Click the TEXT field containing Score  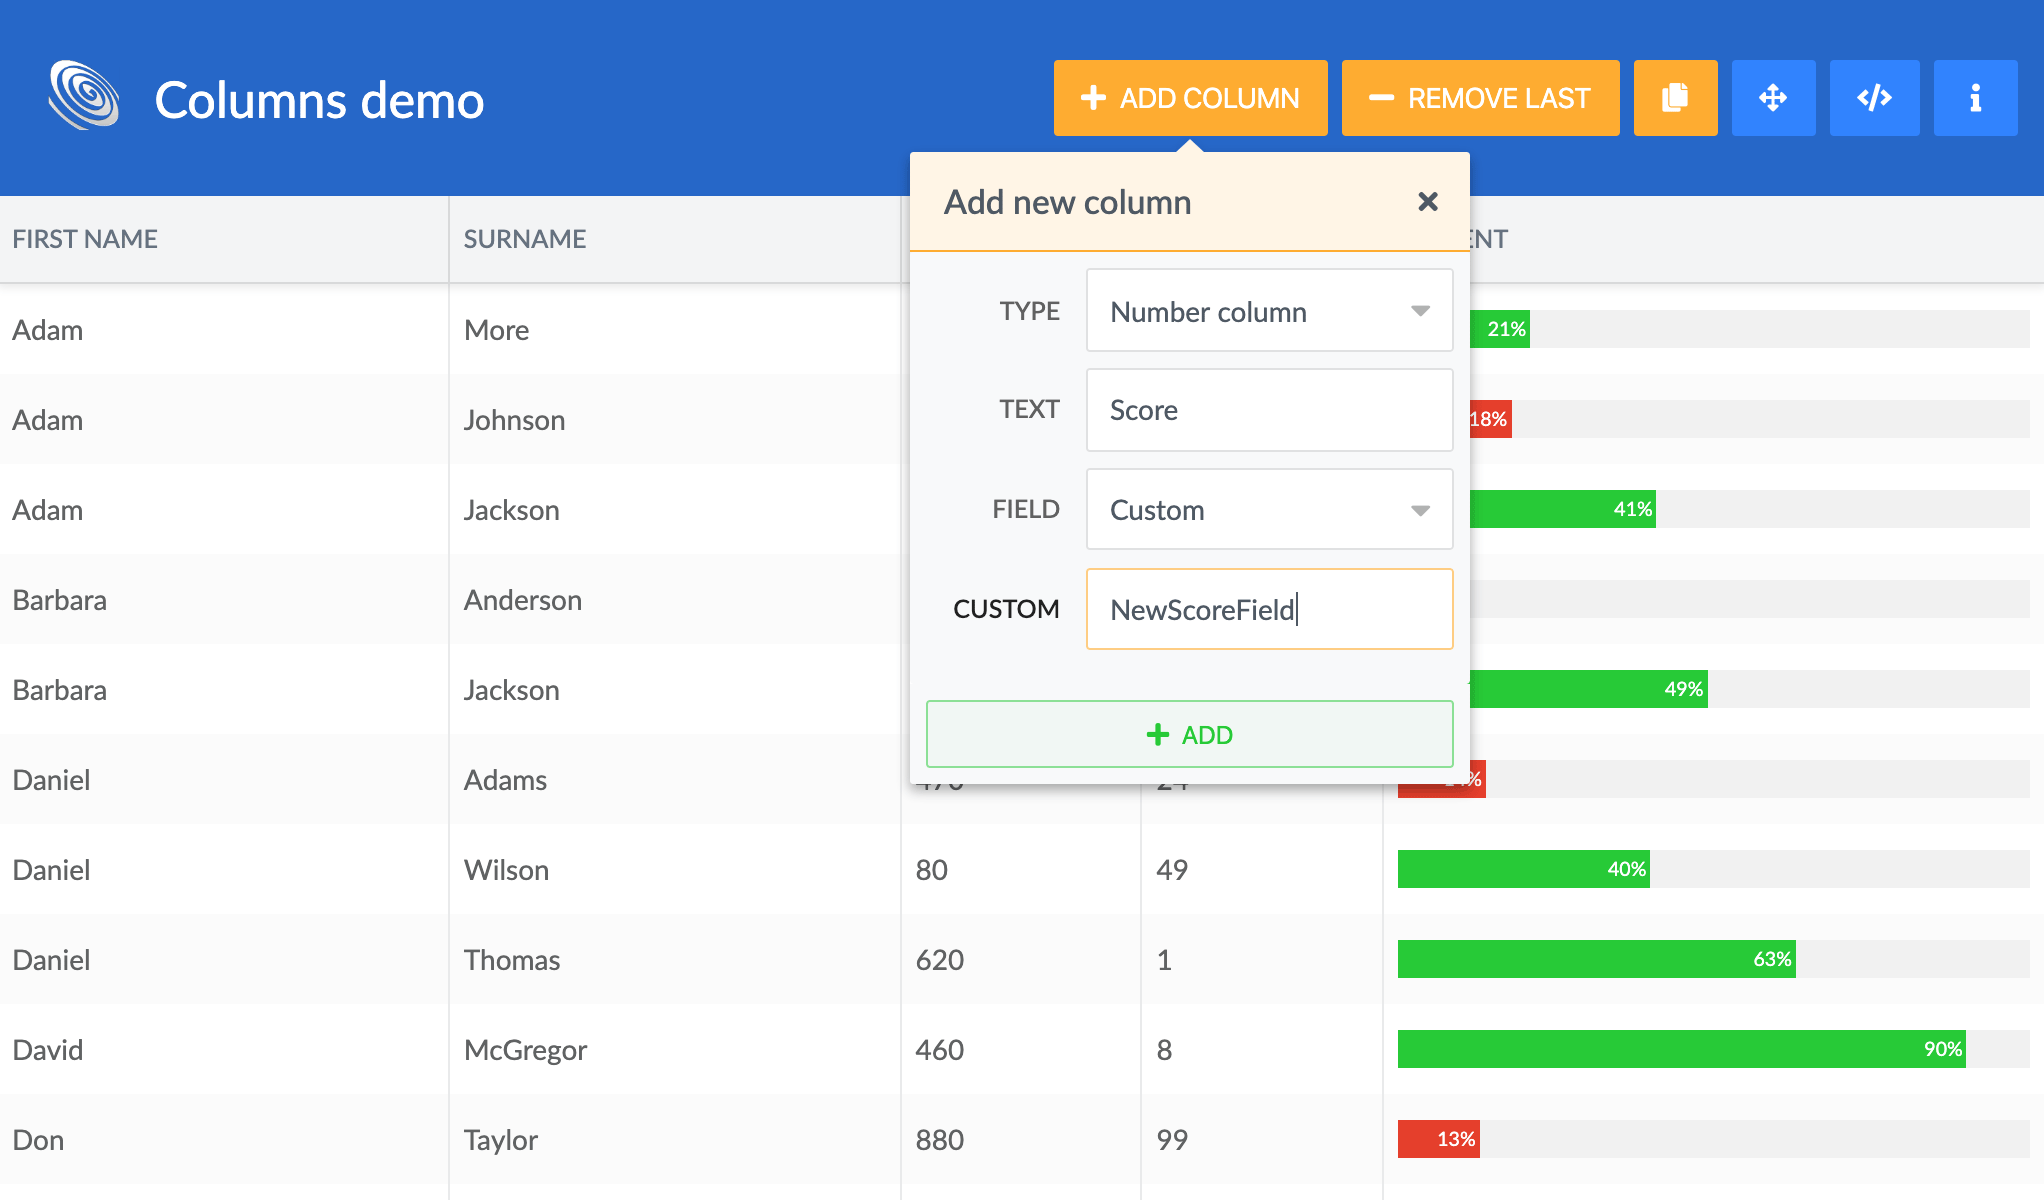[1268, 410]
